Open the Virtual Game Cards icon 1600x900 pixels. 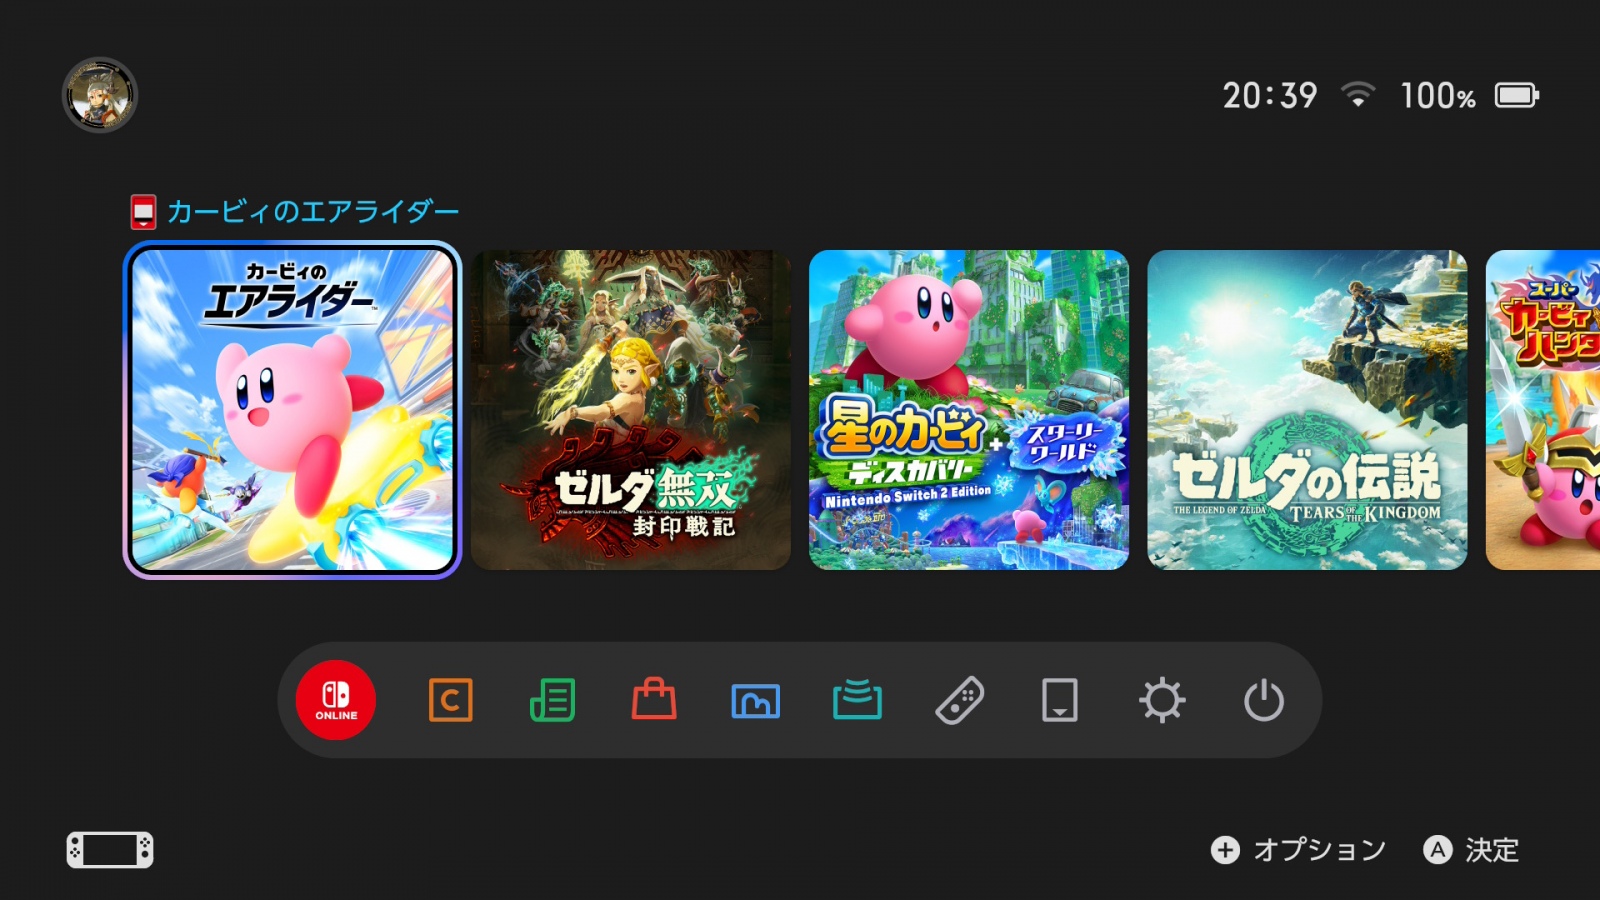point(1060,700)
